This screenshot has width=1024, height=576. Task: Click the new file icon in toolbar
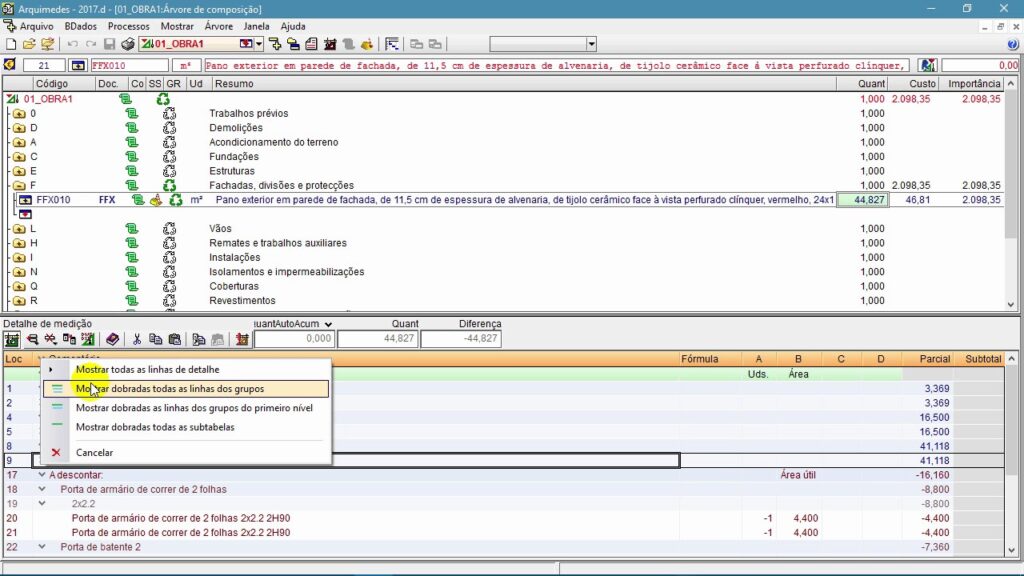[11, 44]
